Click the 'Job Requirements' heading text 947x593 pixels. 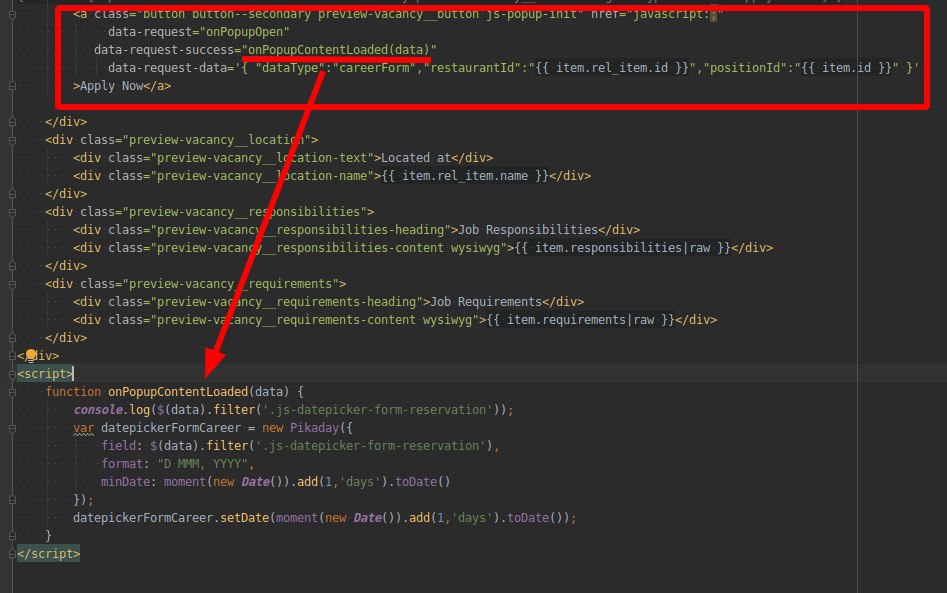click(x=486, y=302)
